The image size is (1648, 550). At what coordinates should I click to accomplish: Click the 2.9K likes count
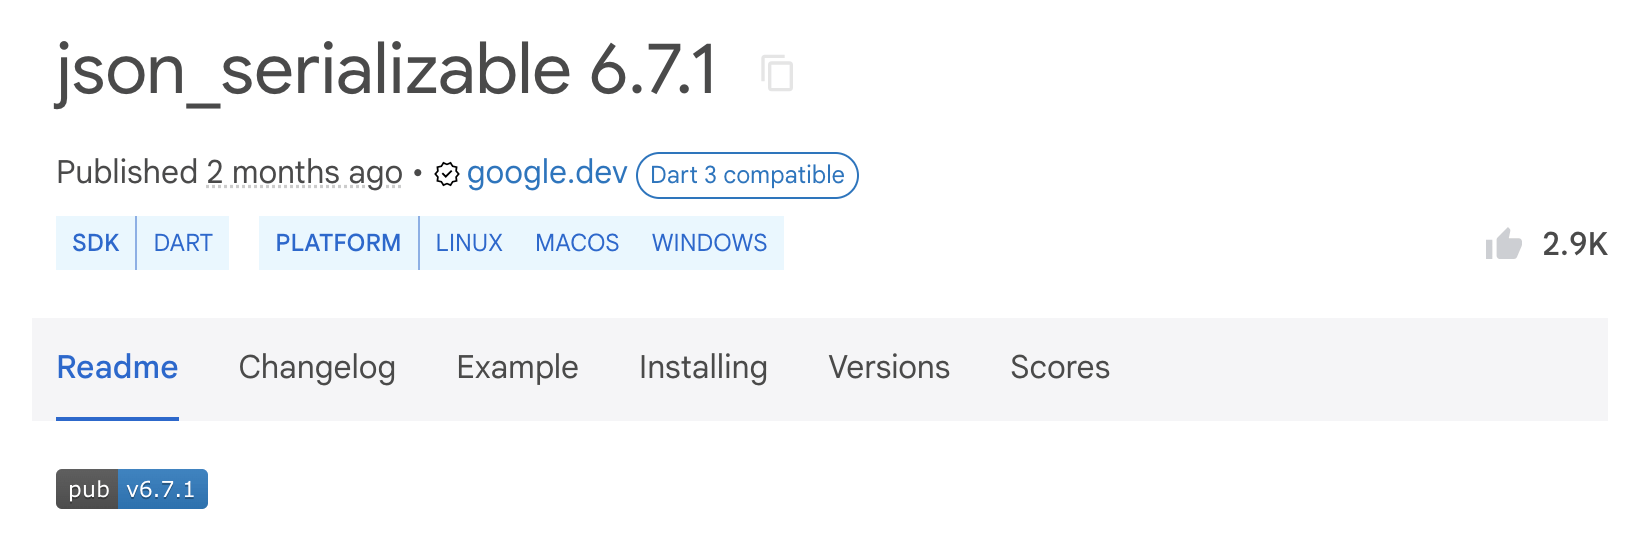click(x=1574, y=244)
